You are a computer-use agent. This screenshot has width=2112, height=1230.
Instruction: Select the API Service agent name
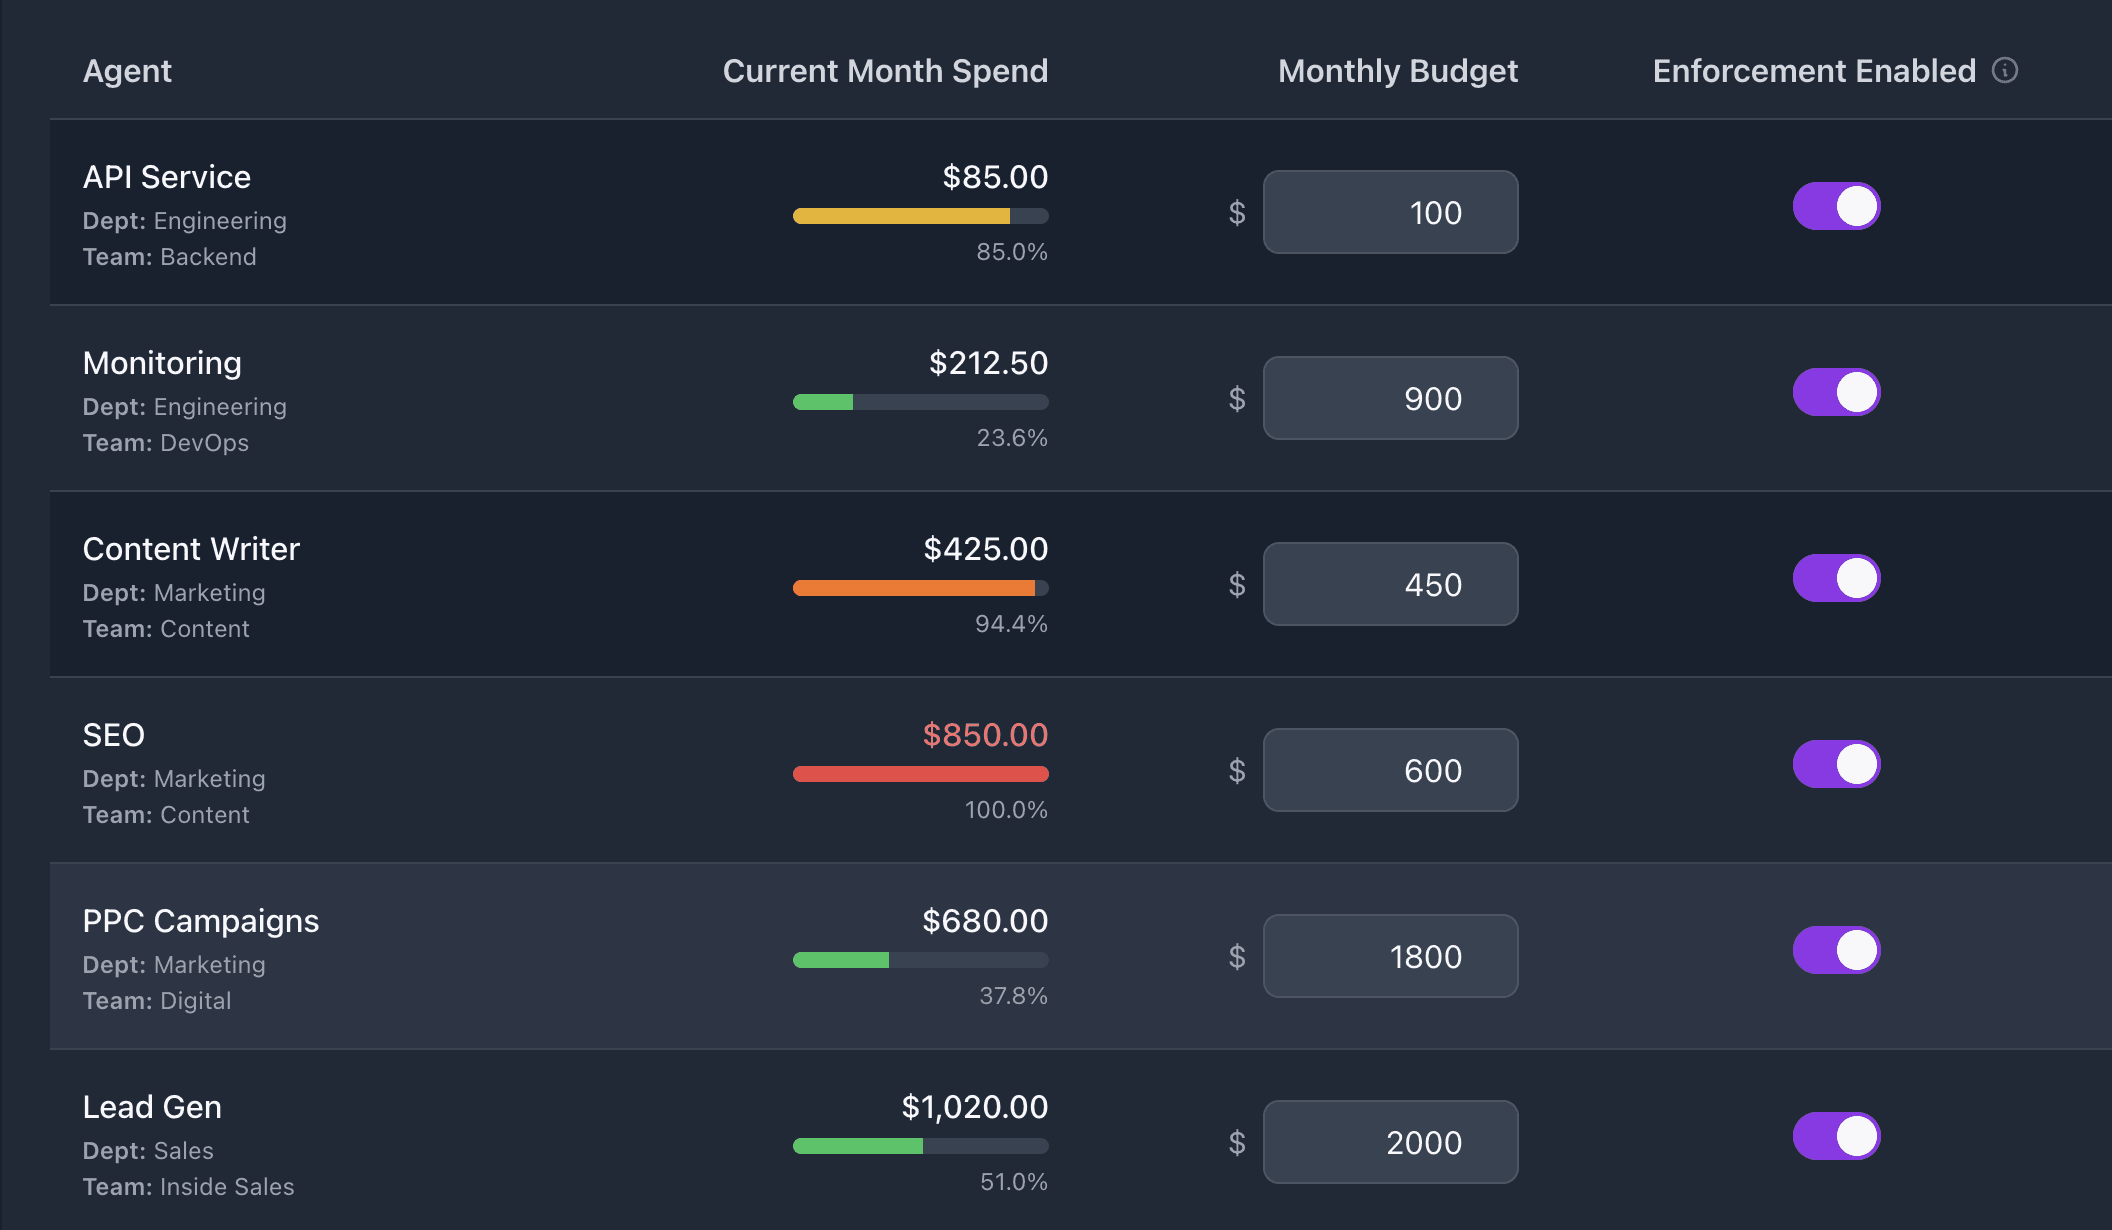tap(167, 177)
